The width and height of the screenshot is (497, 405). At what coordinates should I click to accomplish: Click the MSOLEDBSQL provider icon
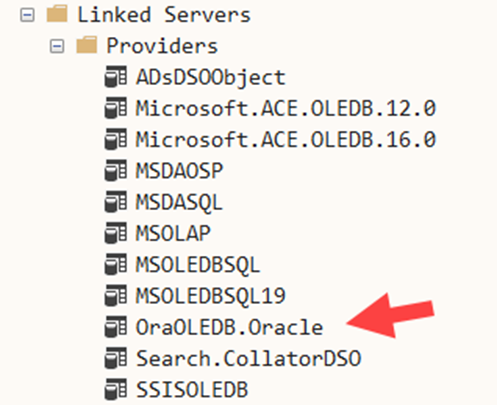point(116,264)
